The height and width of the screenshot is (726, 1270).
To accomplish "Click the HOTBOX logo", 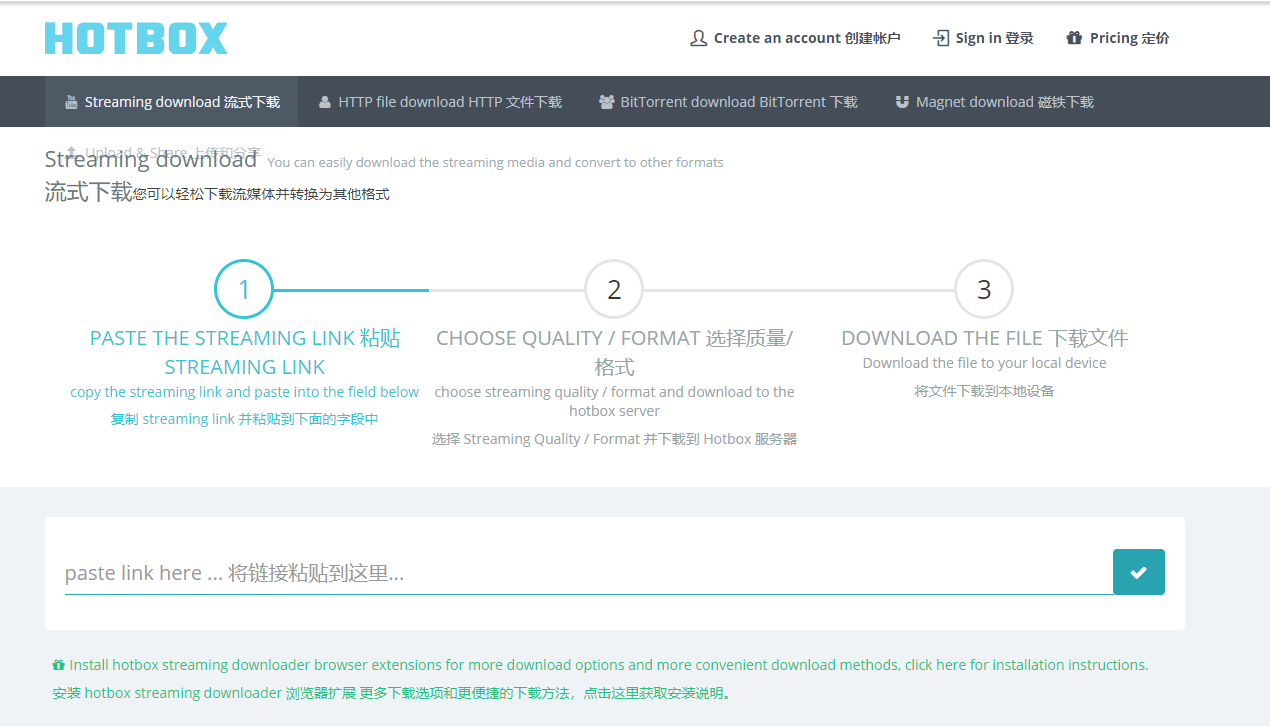I will tap(136, 38).
